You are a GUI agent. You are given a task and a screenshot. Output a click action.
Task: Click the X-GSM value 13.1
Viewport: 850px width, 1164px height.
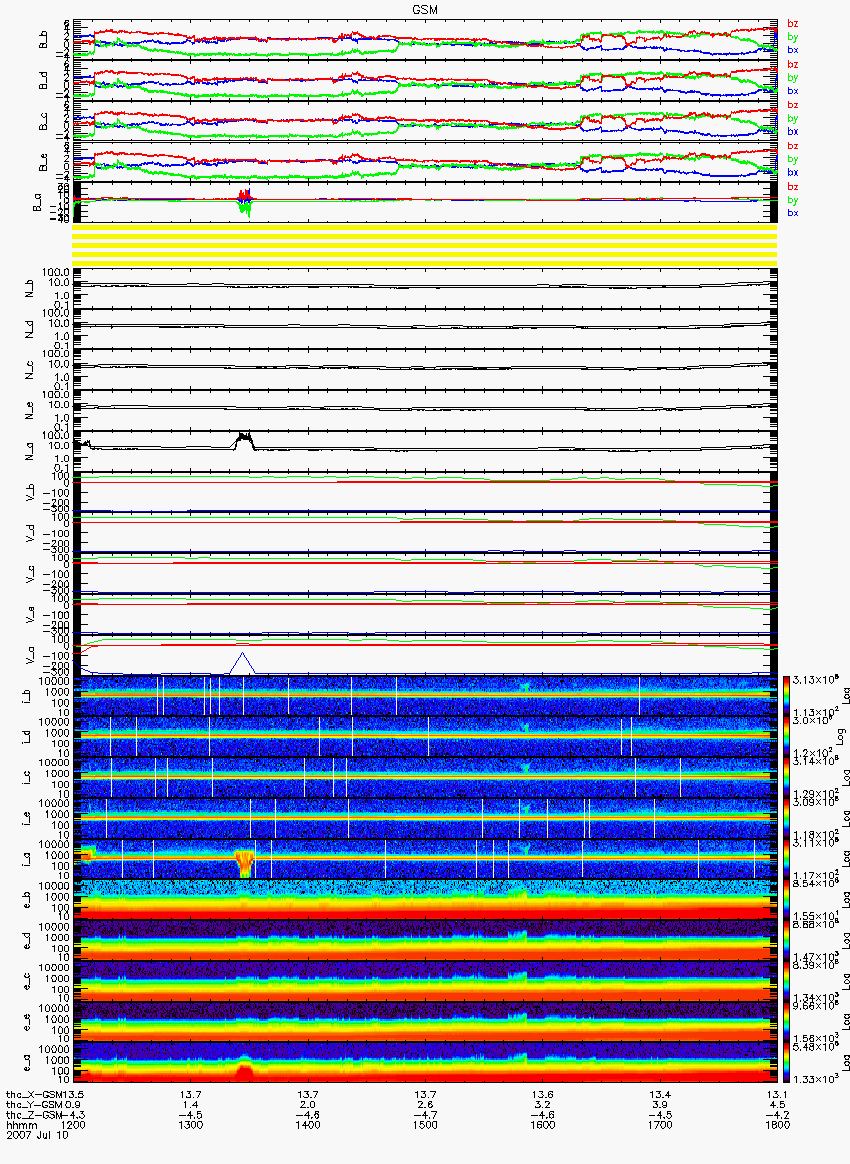777,1094
